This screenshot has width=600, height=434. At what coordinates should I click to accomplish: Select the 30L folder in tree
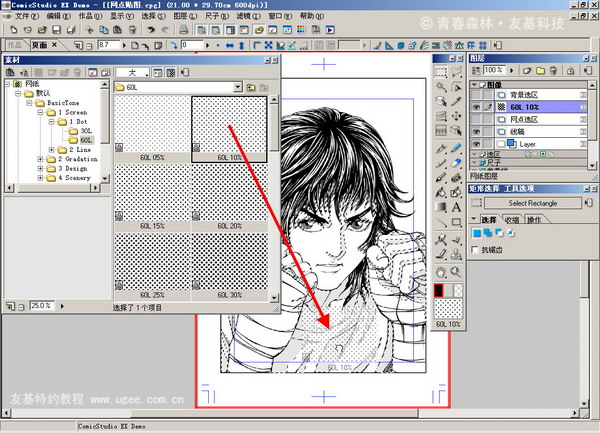[81, 131]
